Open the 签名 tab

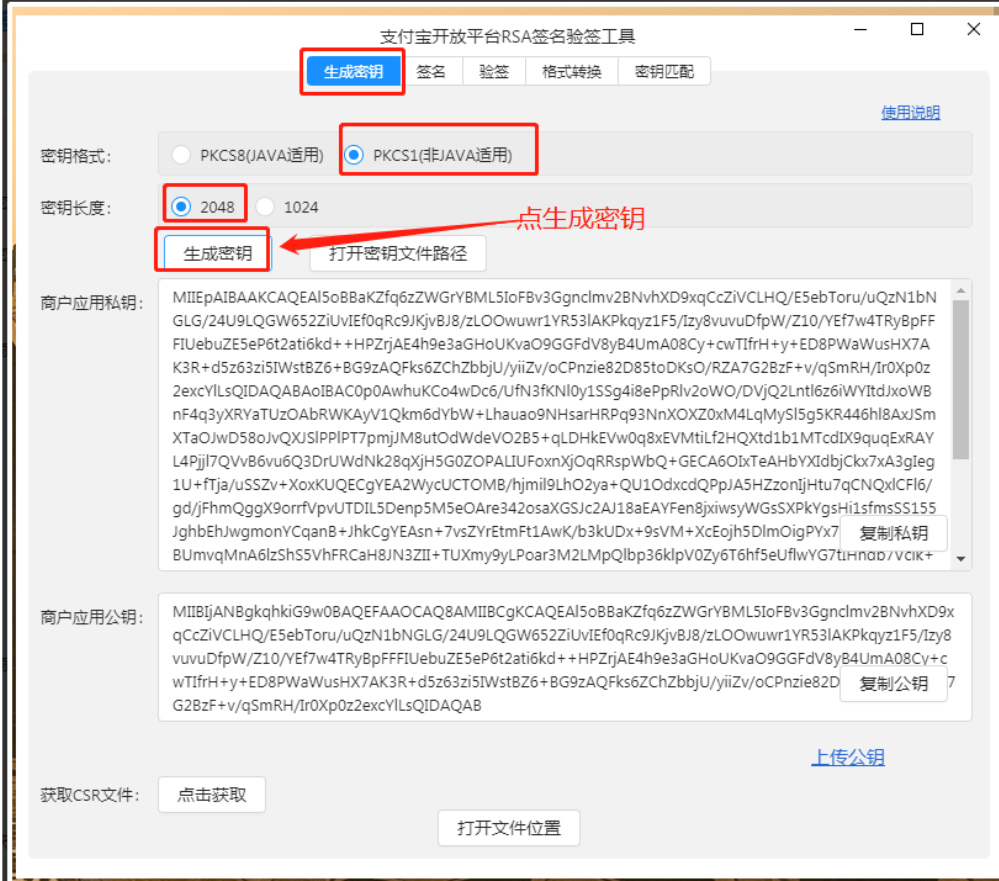pos(431,71)
